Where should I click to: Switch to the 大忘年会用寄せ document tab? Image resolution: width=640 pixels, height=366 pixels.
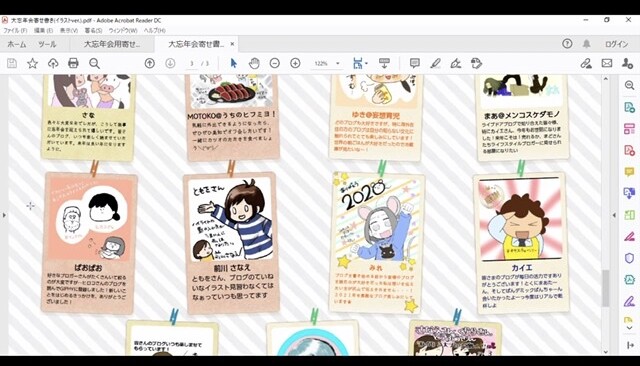pos(112,44)
